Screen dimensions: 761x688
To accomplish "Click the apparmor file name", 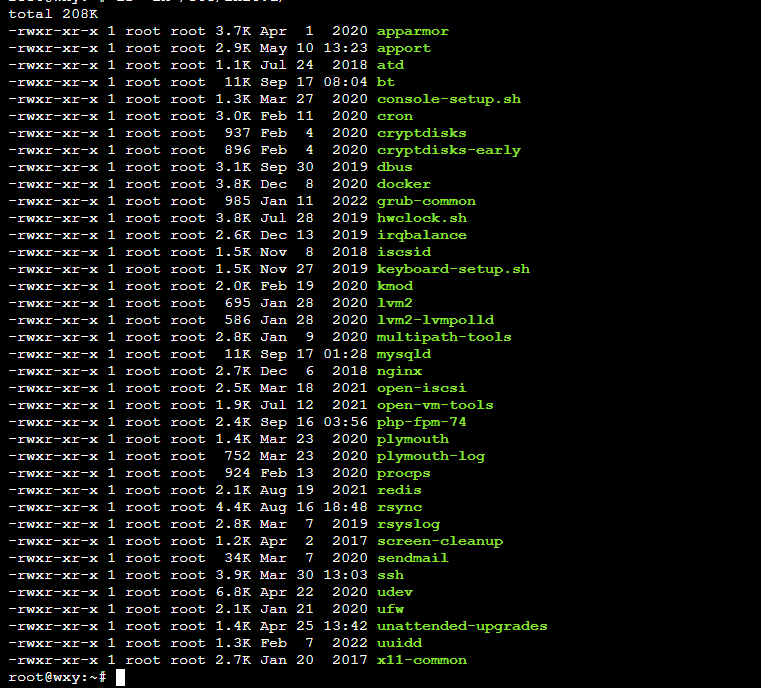I will pos(413,32).
